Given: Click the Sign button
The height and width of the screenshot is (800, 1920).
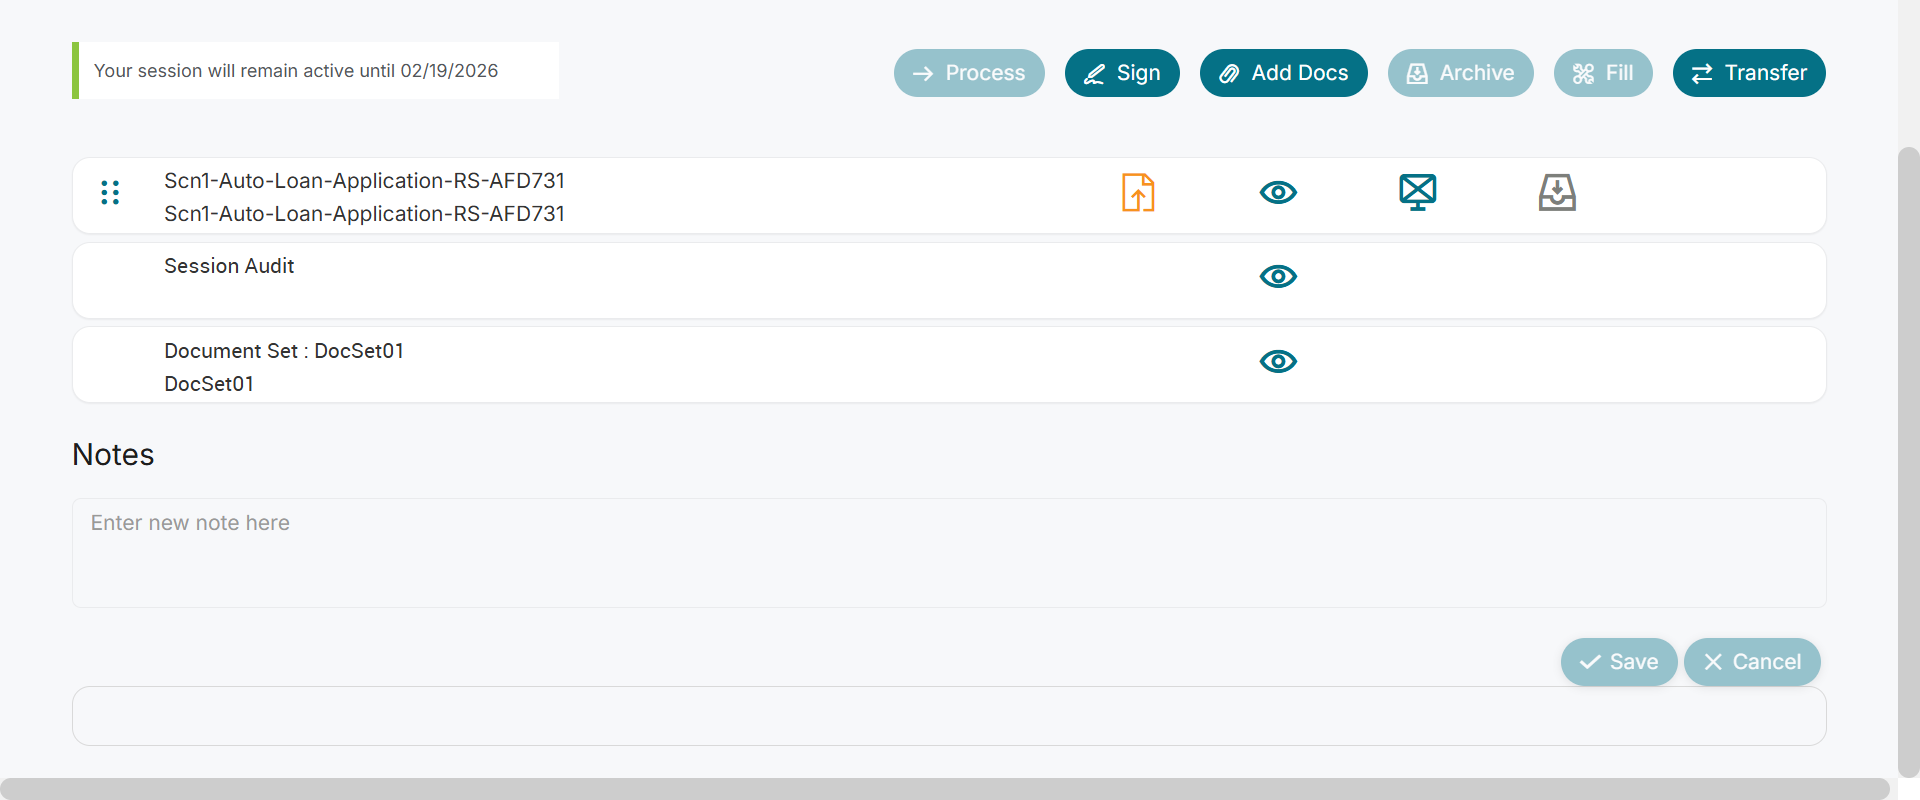Looking at the screenshot, I should [1122, 73].
